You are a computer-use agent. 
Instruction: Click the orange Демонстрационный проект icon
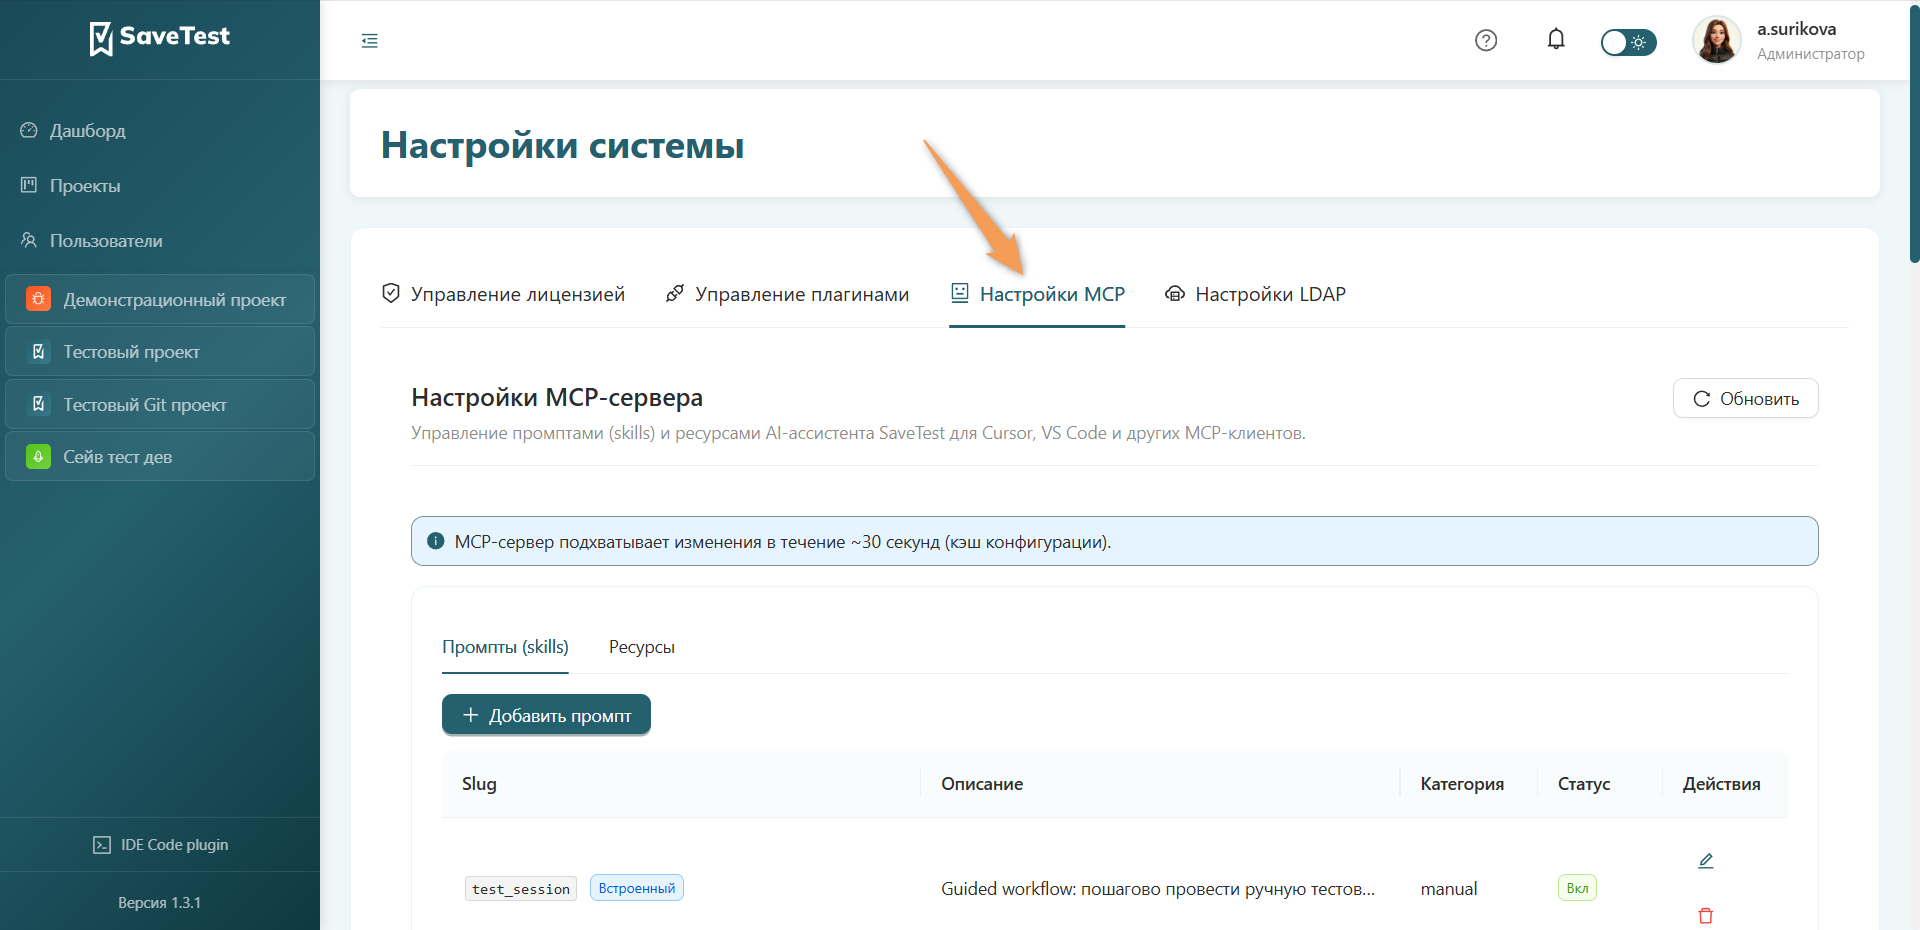[x=38, y=299]
